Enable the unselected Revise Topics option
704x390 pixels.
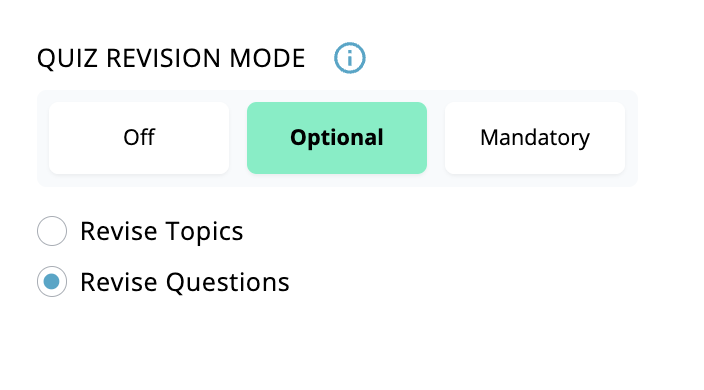(52, 231)
